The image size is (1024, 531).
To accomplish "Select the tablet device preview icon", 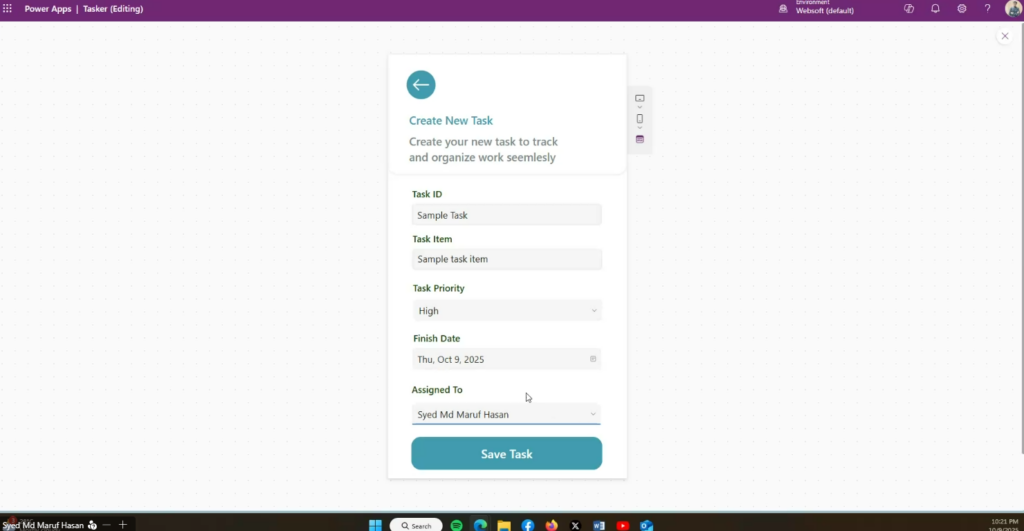I will click(x=639, y=99).
